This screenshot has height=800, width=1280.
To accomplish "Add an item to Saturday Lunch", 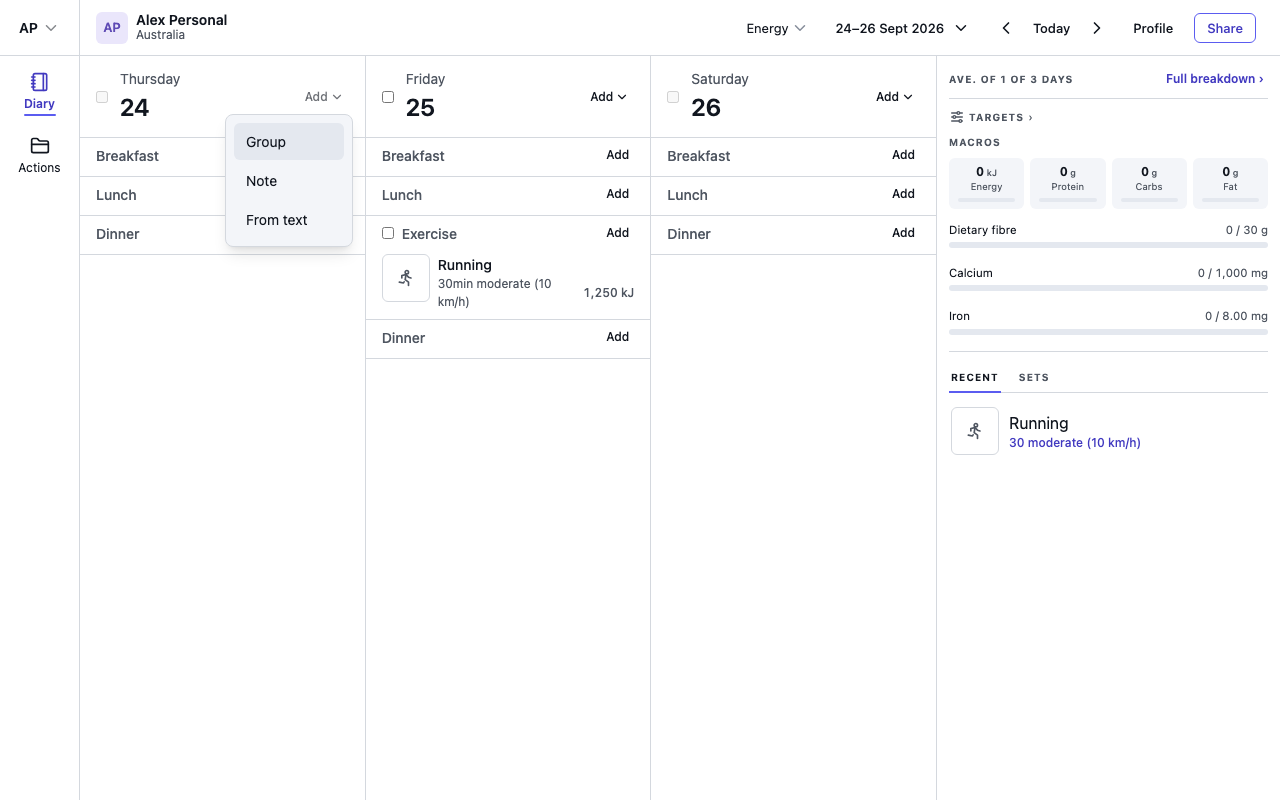I will coord(903,194).
